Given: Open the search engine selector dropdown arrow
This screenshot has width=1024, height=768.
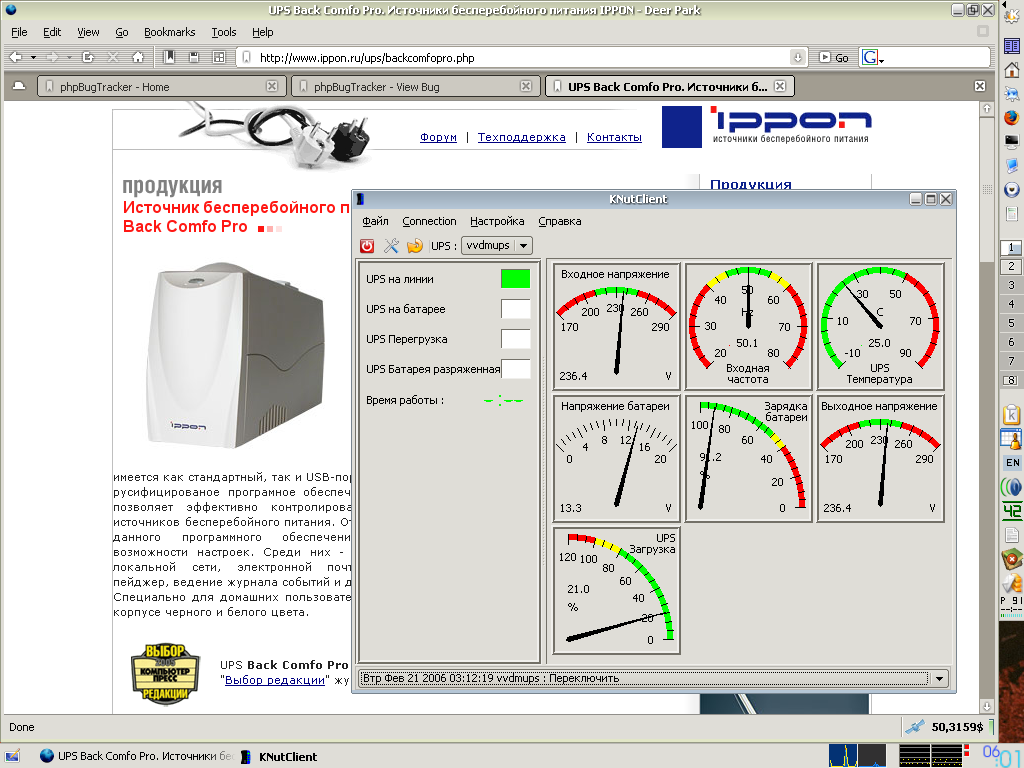Looking at the screenshot, I should 881,61.
